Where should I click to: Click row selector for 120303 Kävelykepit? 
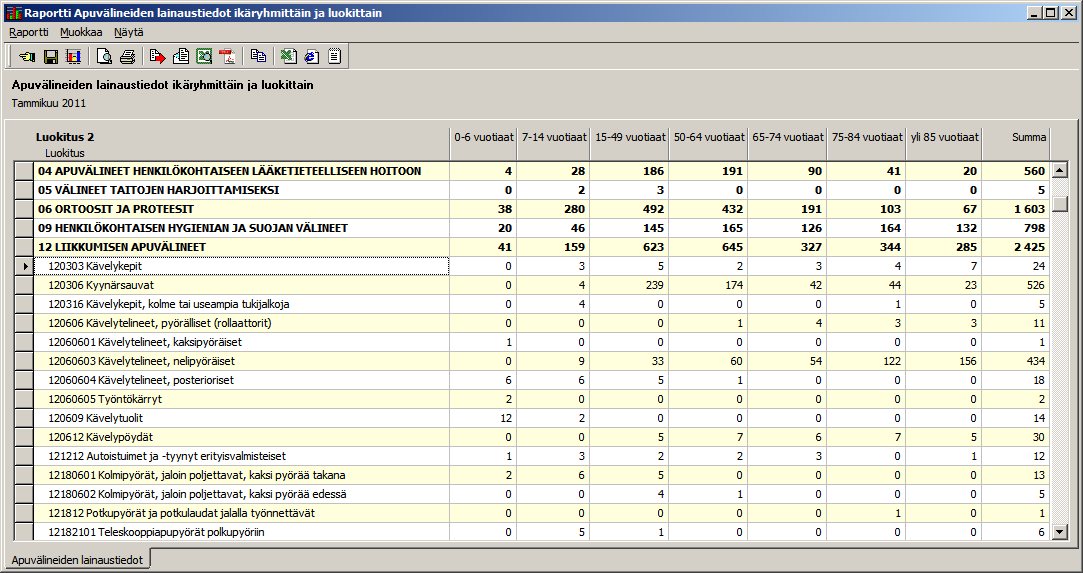pos(24,266)
